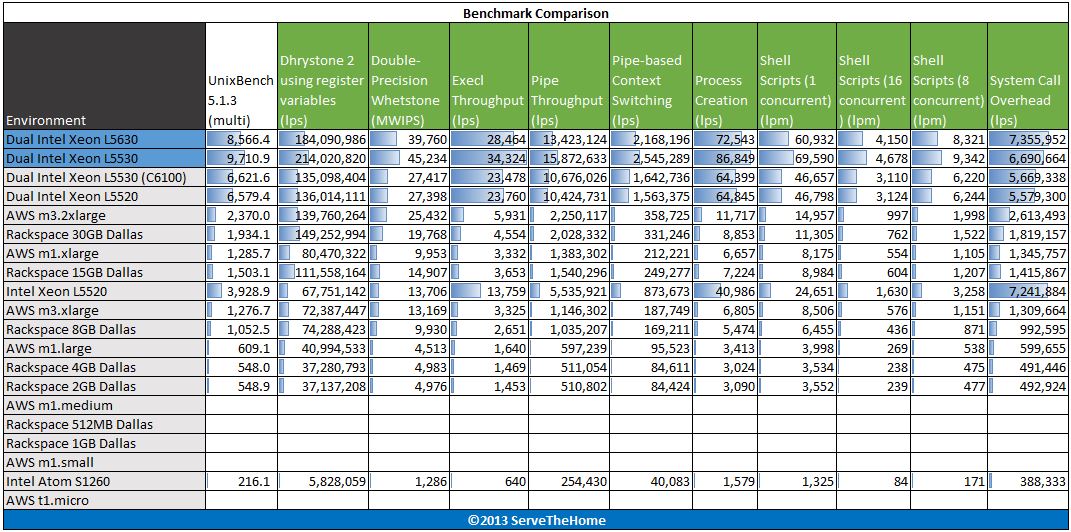Click the Dual Intel Xeon L5530 environment cell
Screen dimensions: 1071x532
click(104, 158)
